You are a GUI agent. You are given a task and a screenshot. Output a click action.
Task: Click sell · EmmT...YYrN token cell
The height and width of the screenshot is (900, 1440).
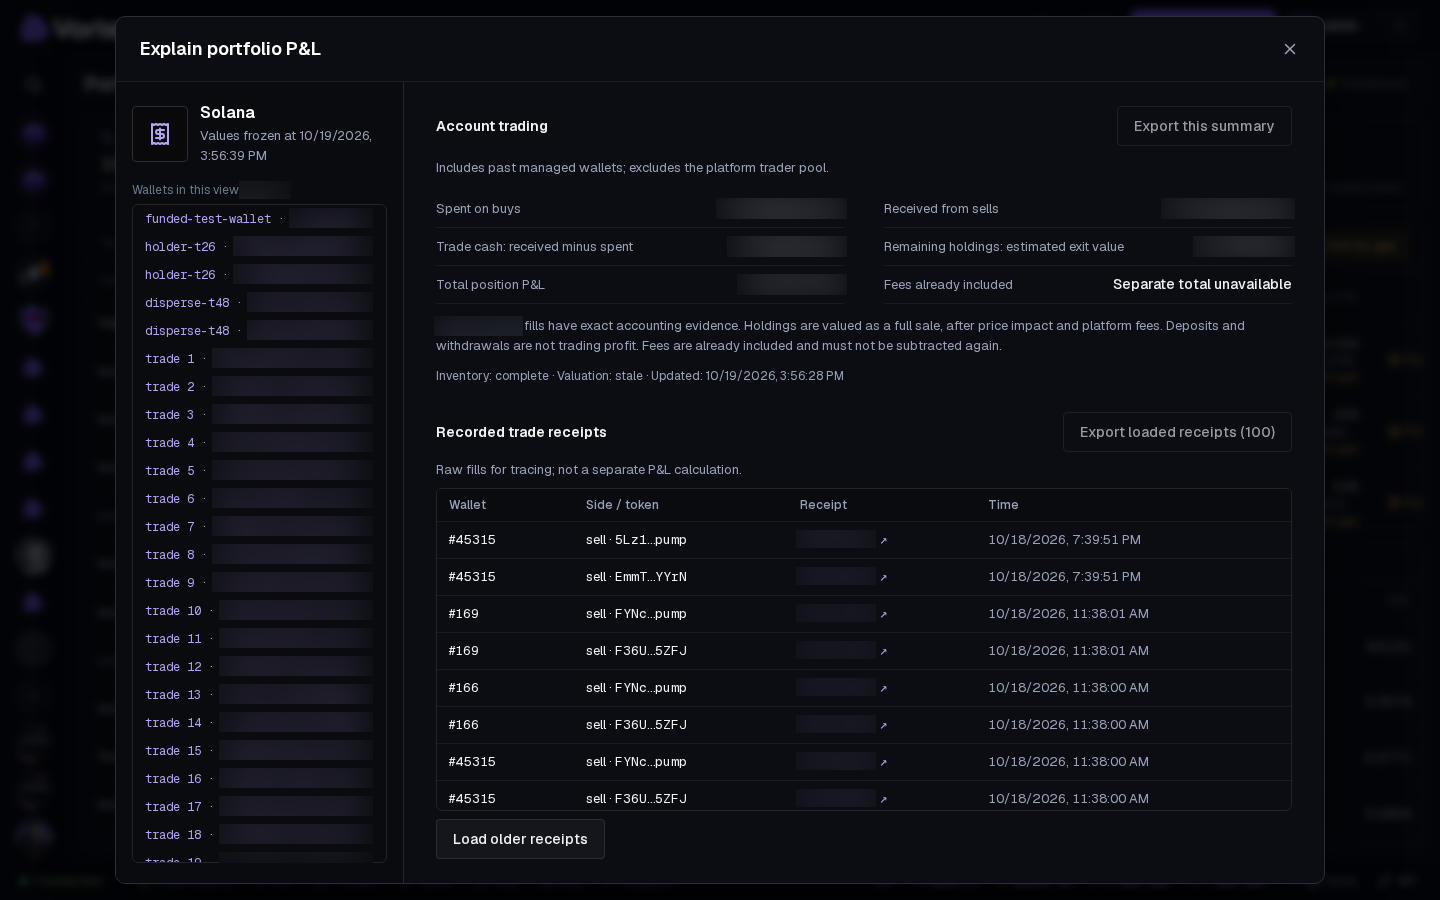coord(636,577)
